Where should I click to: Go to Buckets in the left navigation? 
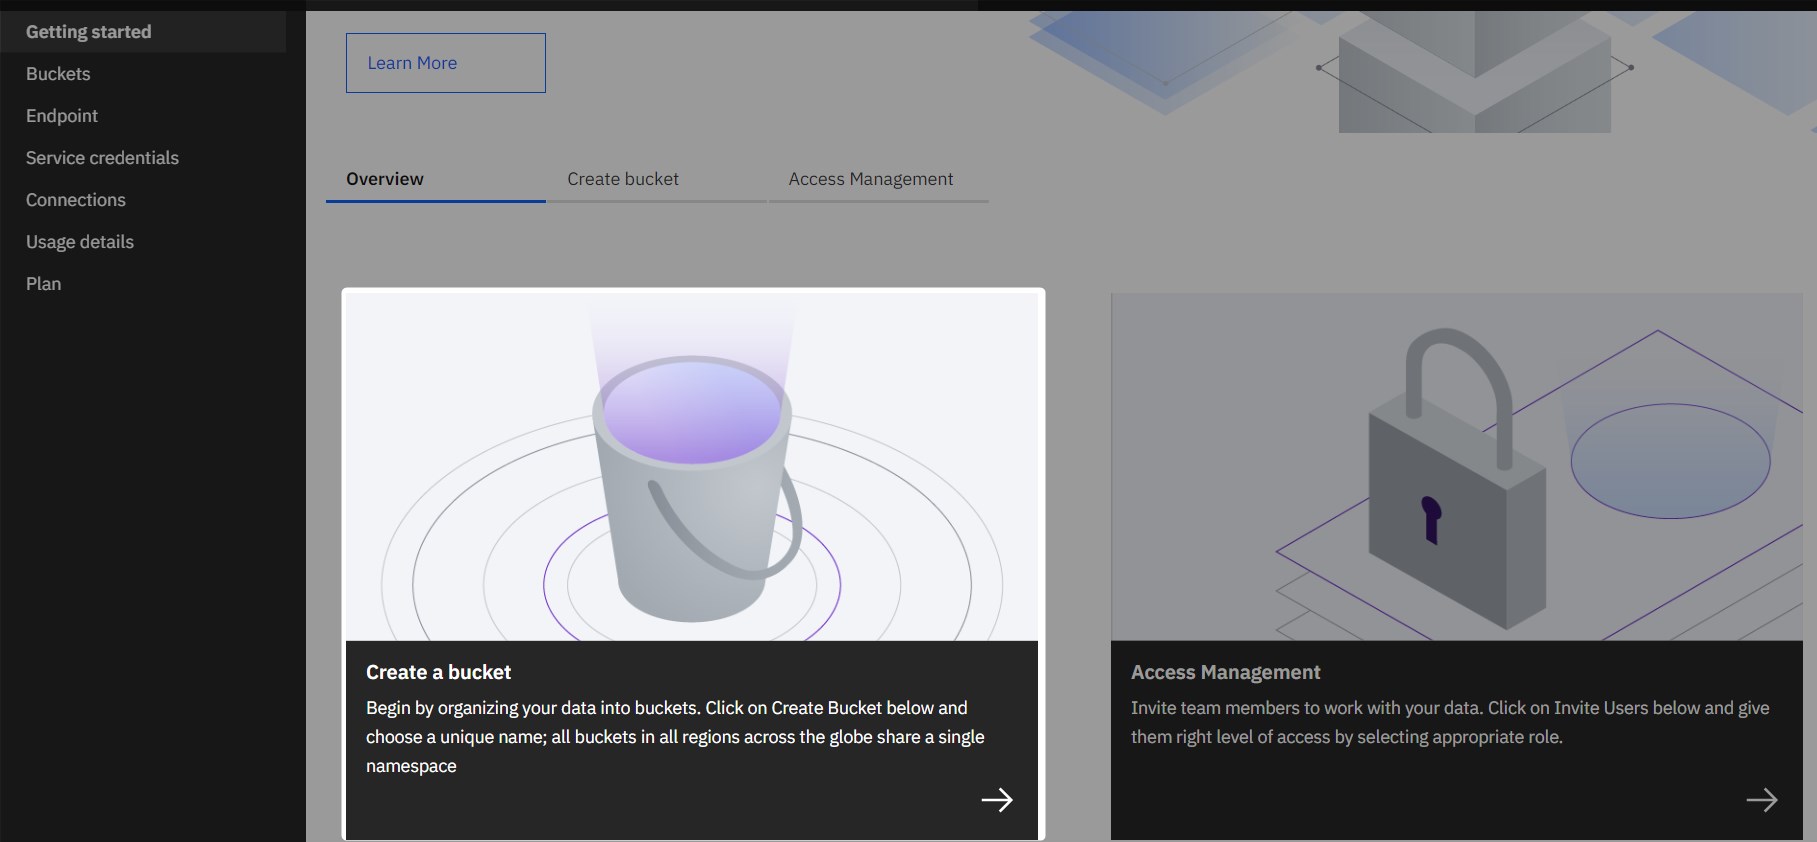click(x=58, y=74)
